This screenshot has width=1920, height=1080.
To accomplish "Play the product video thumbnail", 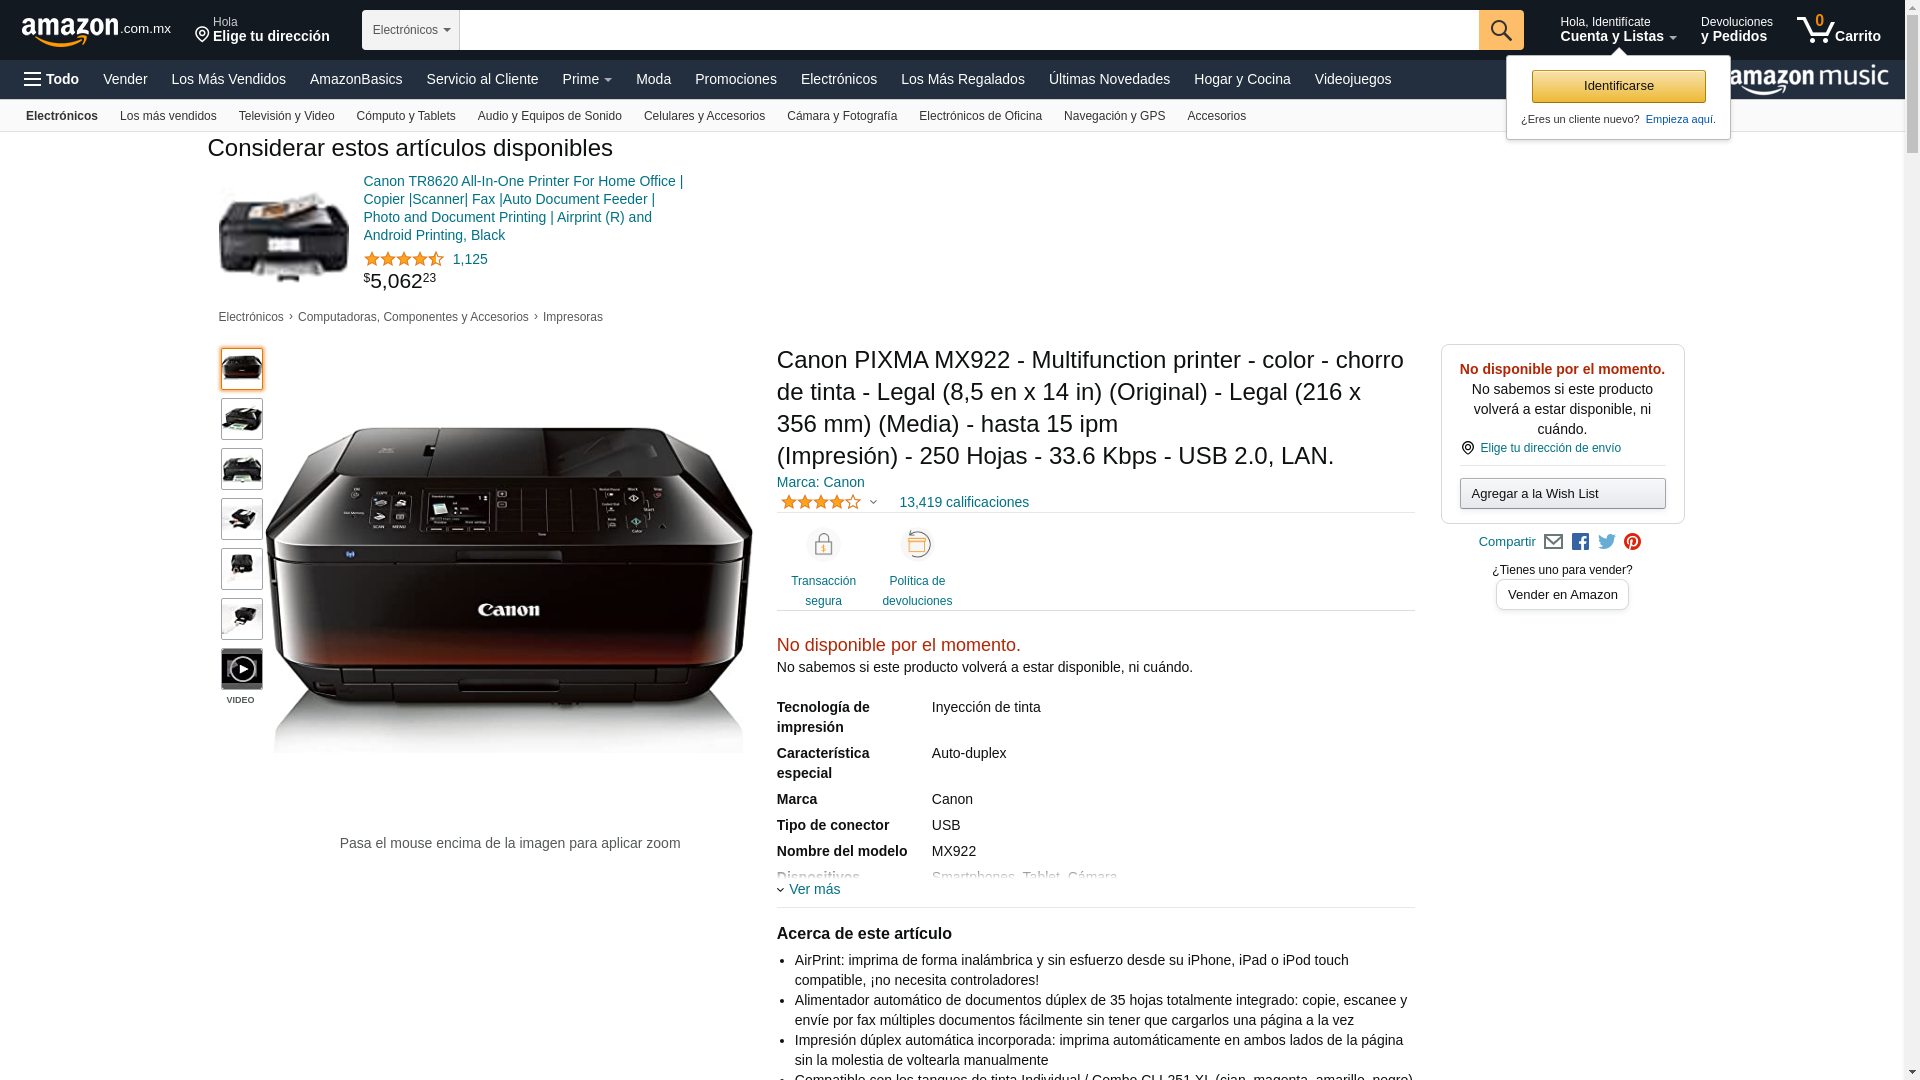I will pyautogui.click(x=242, y=669).
